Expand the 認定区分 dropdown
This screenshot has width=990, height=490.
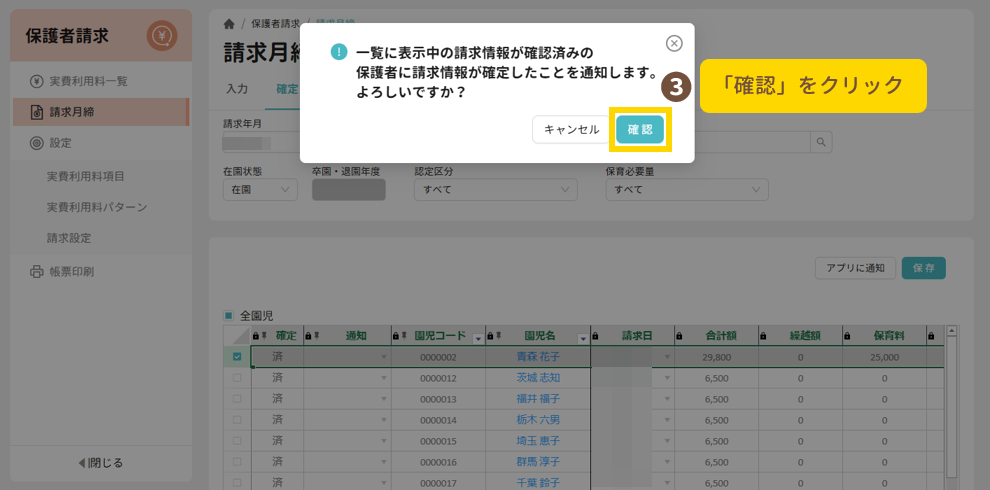tap(495, 189)
